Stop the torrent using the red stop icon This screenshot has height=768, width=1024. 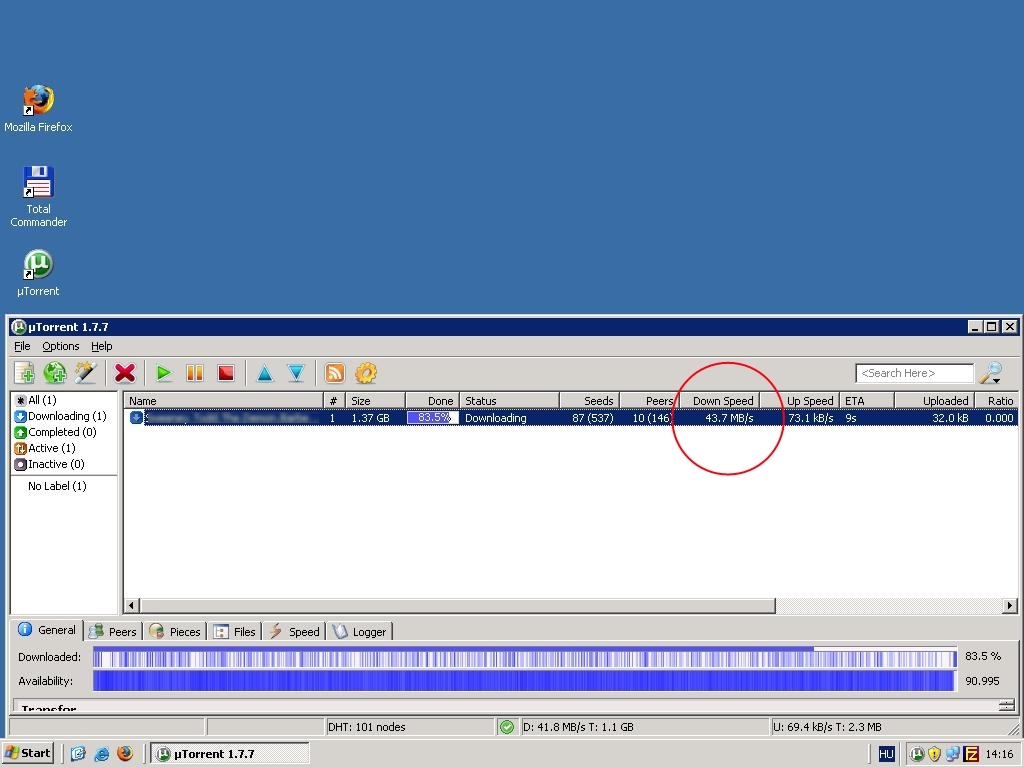[x=226, y=373]
